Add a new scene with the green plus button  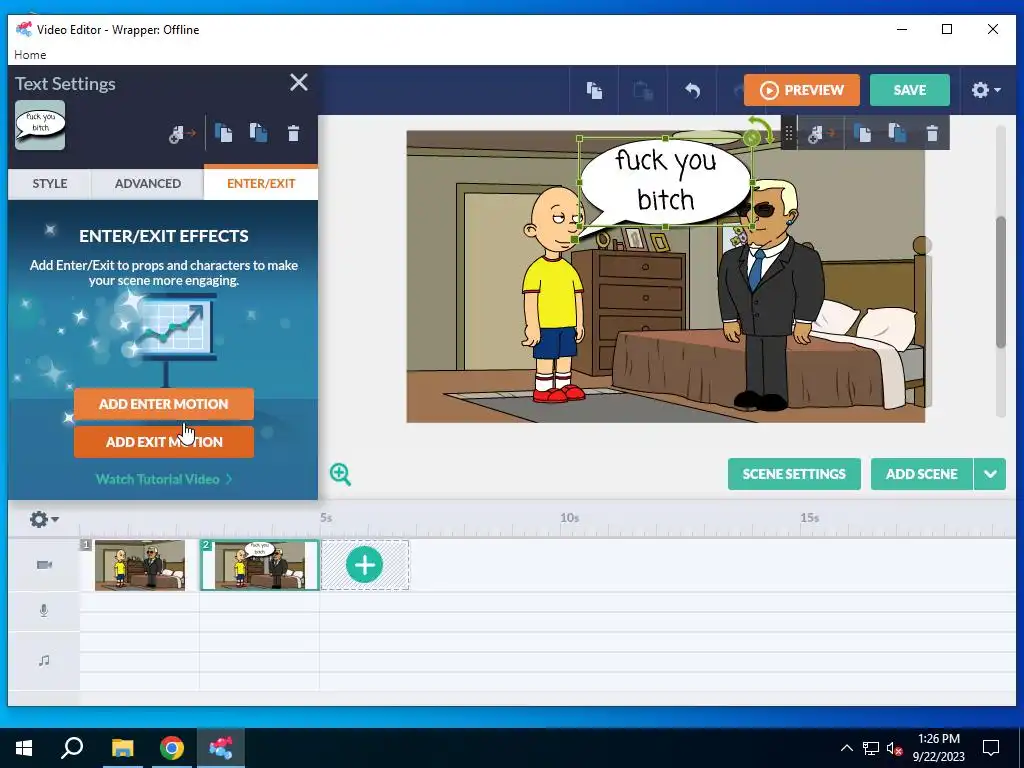coord(364,565)
